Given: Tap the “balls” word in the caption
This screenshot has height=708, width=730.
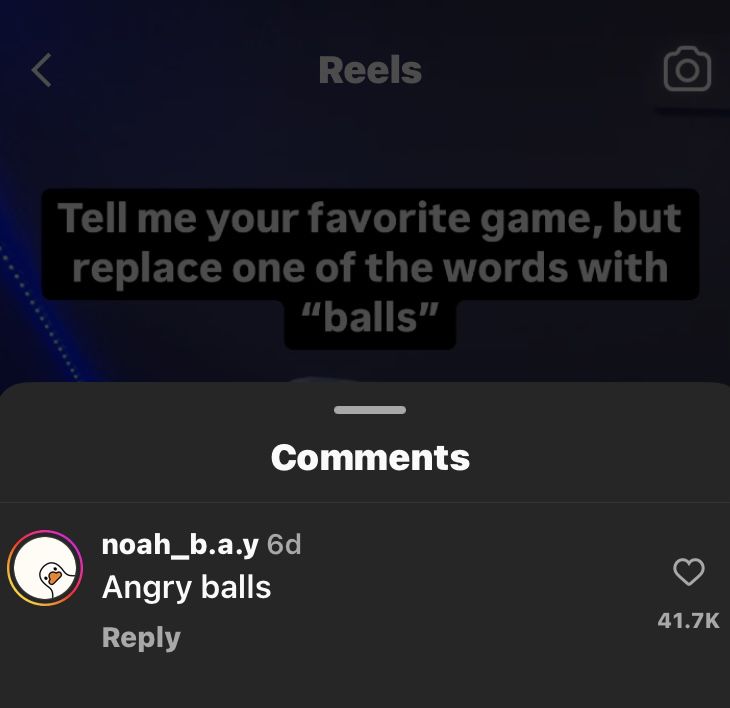Looking at the screenshot, I should [x=370, y=318].
